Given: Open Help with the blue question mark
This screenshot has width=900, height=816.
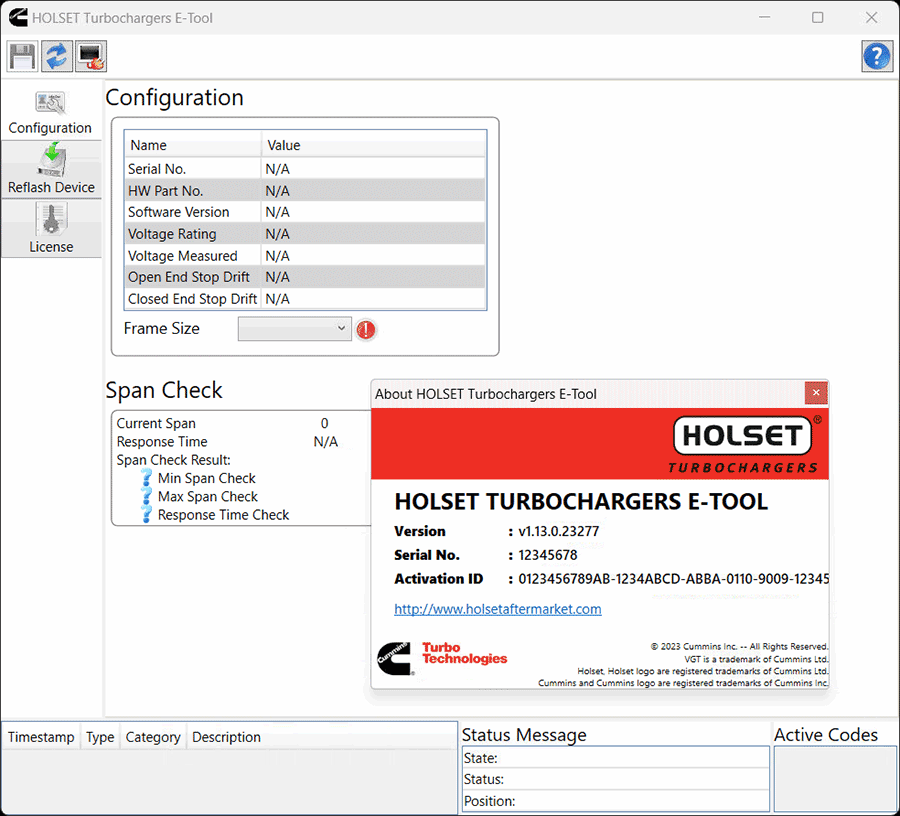Looking at the screenshot, I should coord(877,56).
